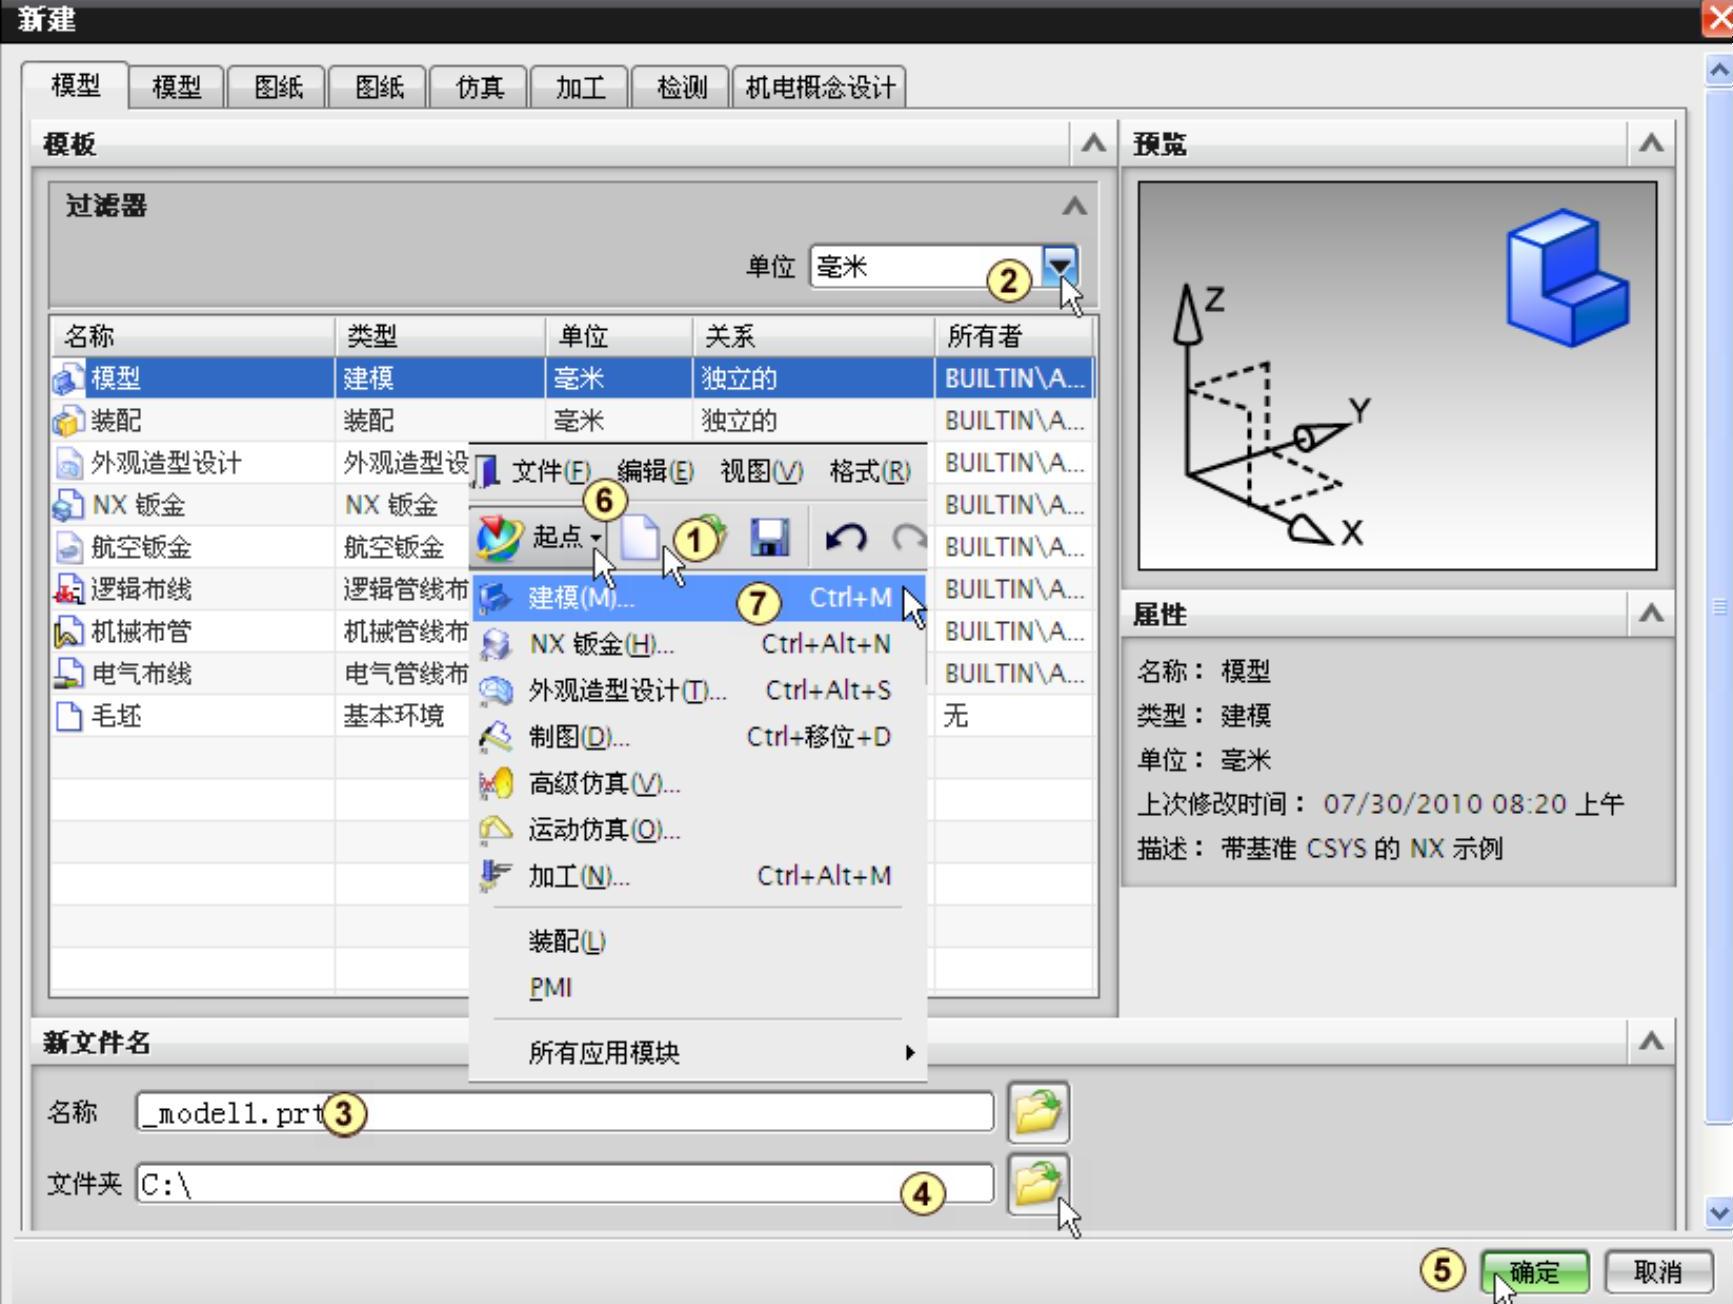
Task: Switch to the 加工 tab
Action: tap(580, 87)
